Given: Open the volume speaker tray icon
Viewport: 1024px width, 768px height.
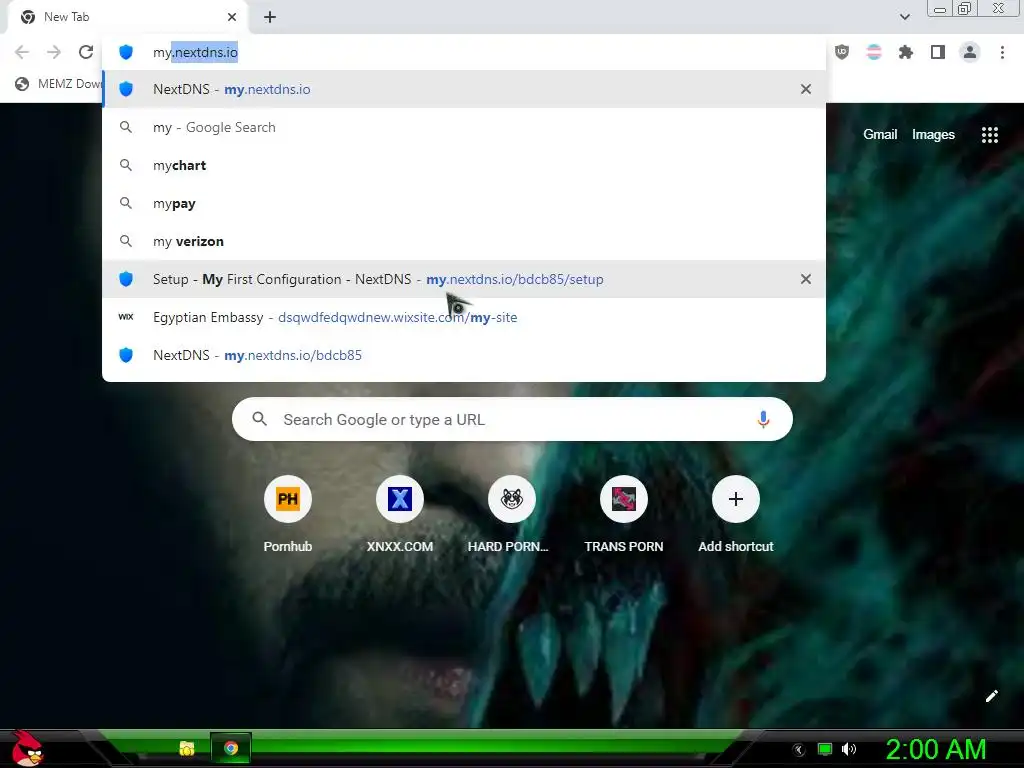Looking at the screenshot, I should pos(849,749).
